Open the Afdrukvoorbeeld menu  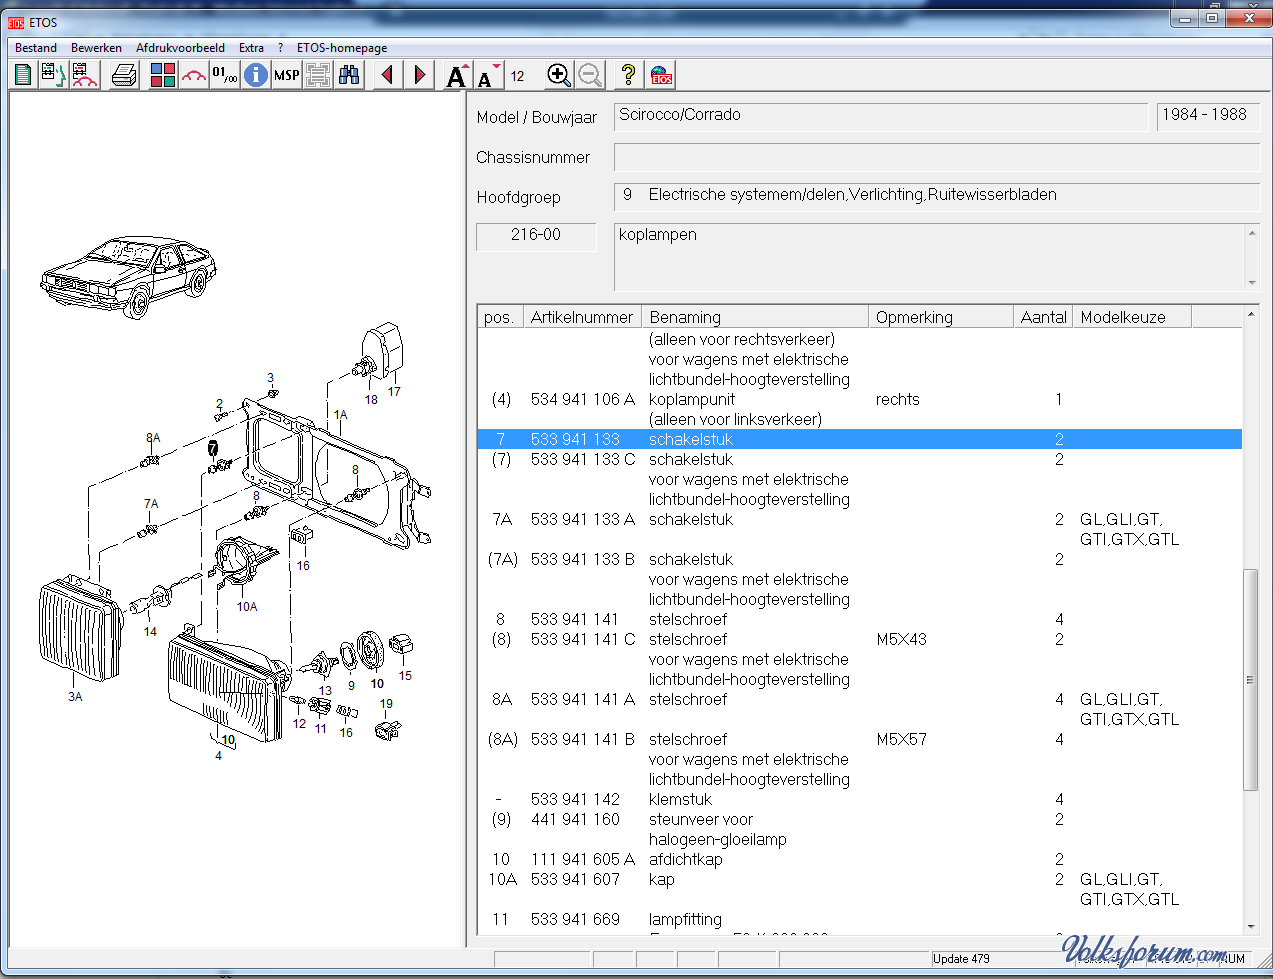click(181, 48)
